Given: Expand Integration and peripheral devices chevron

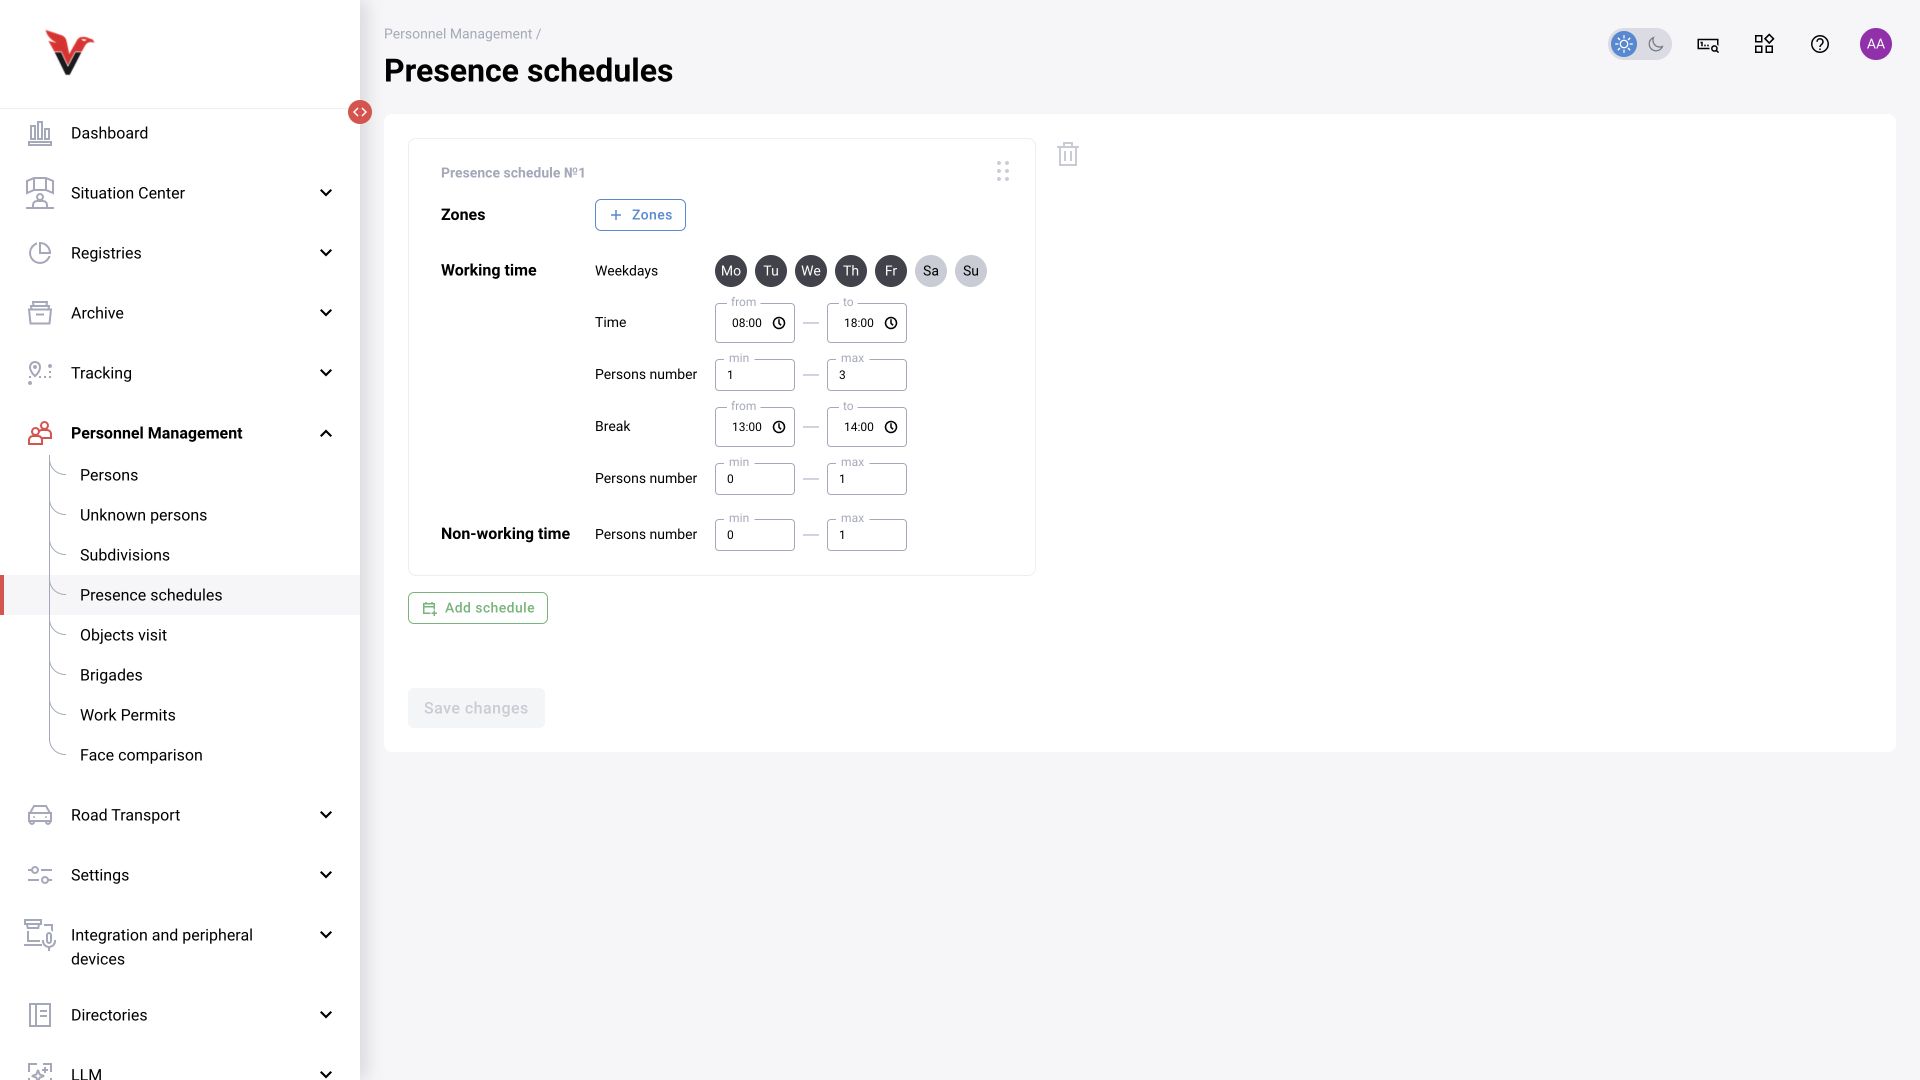Looking at the screenshot, I should (326, 935).
